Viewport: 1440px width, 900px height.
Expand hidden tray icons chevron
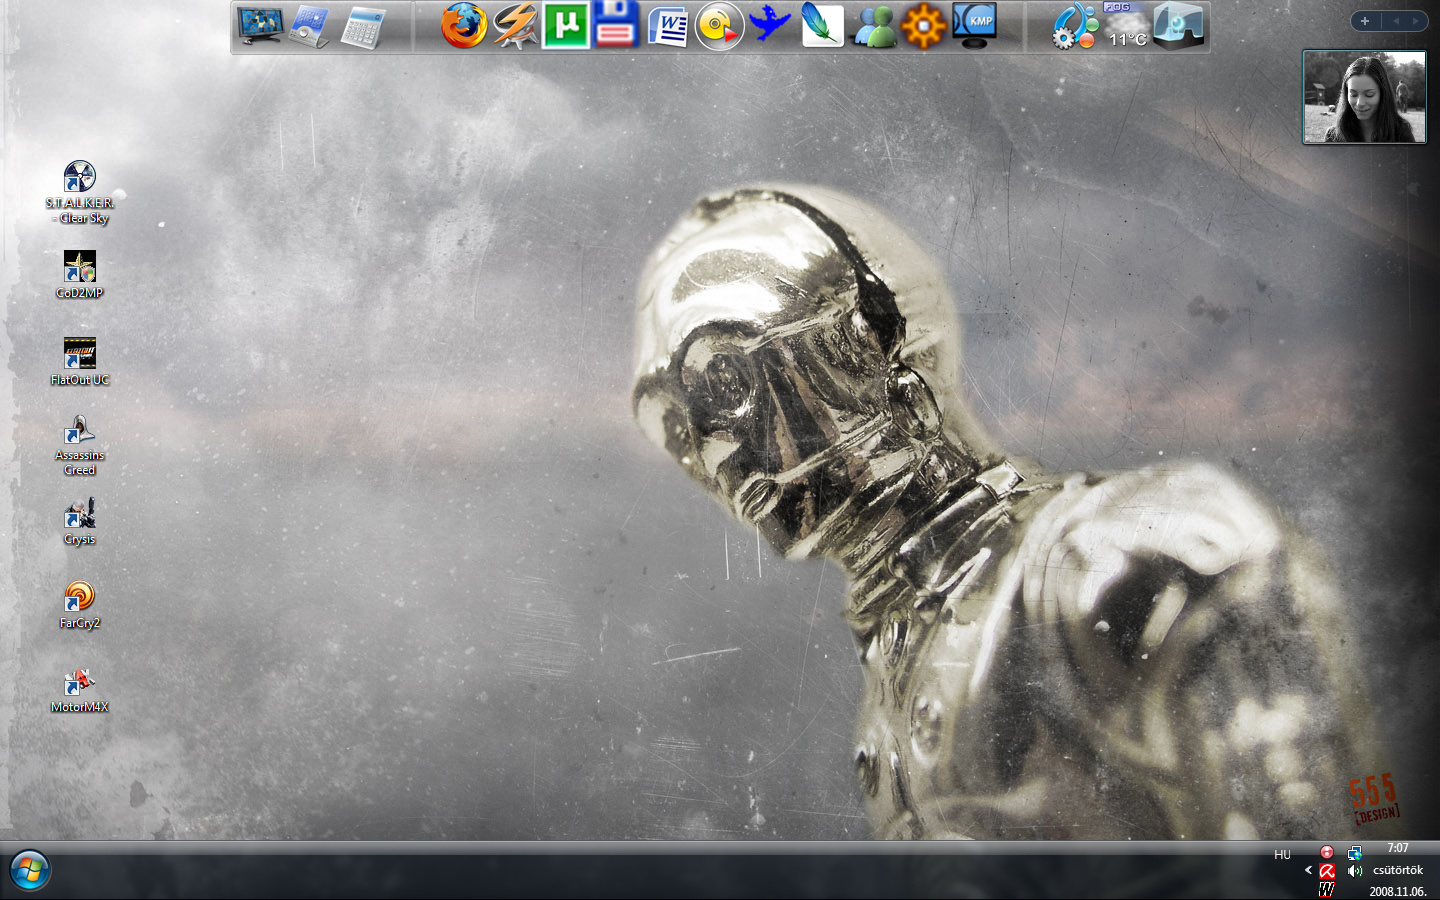point(1308,870)
